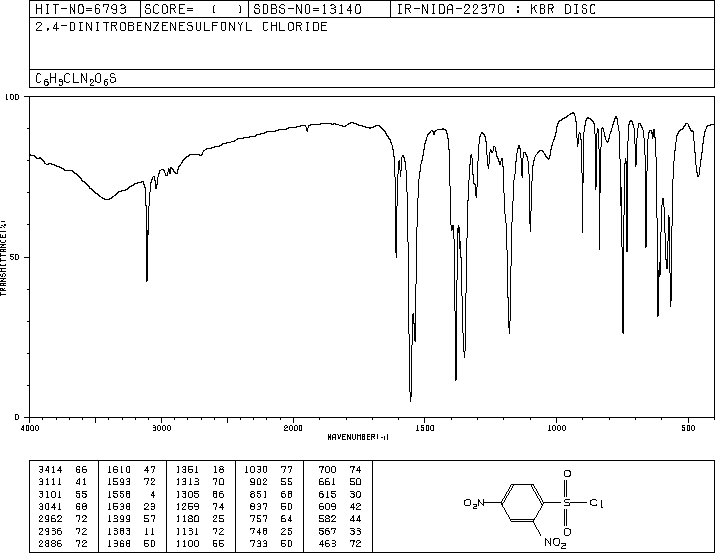The image size is (715, 553).
Task: Click the 100 y-axis tick label
Action: [x=12, y=97]
